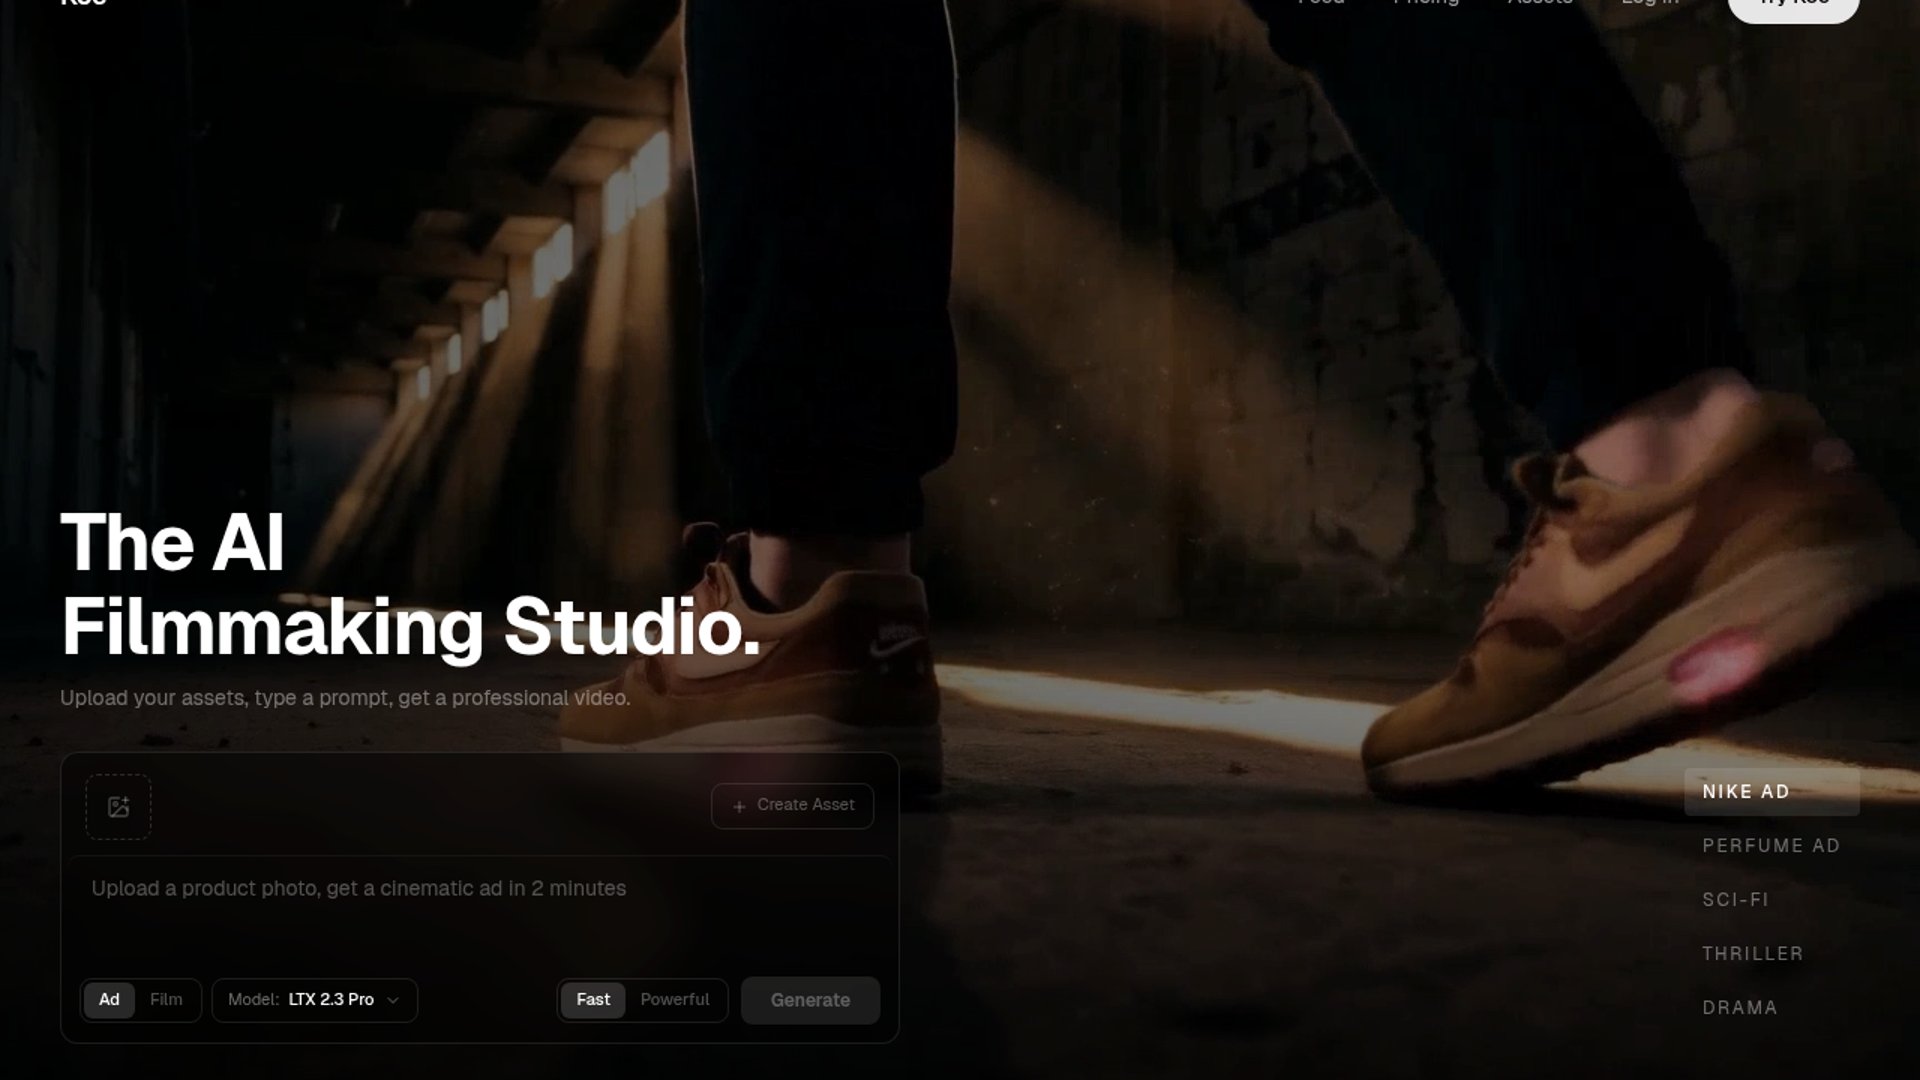Go to the Pricing page
Image resolution: width=1920 pixels, height=1080 pixels.
1426,3
